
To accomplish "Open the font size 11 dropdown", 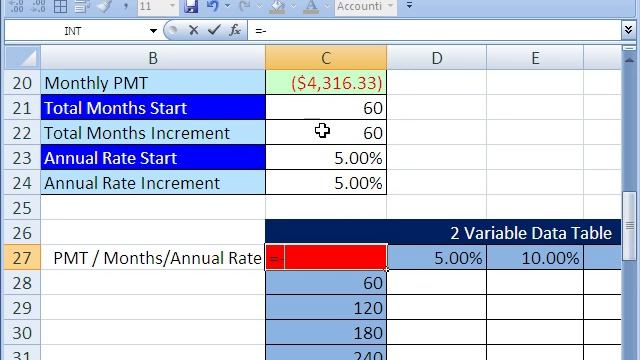I will [172, 6].
